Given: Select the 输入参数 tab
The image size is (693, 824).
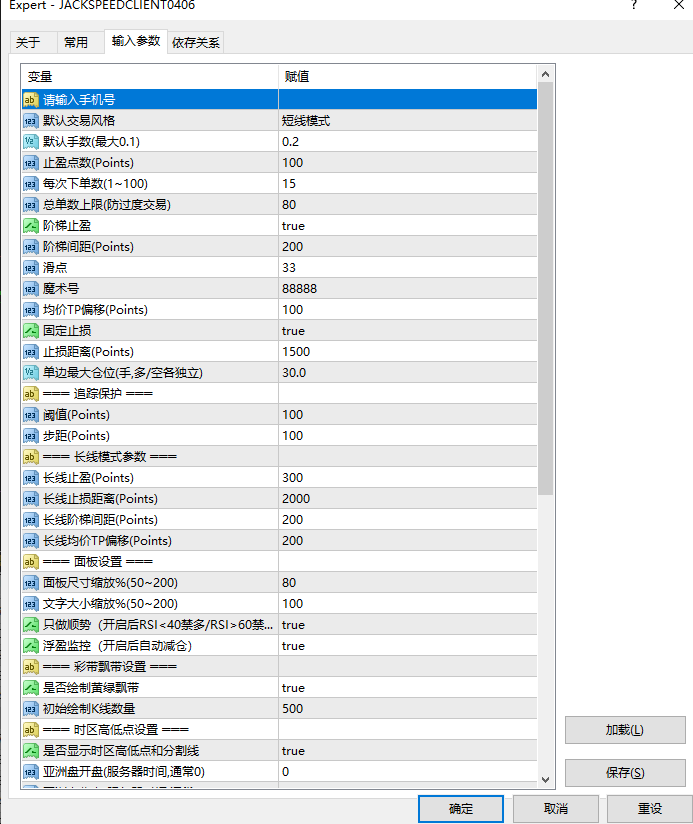Looking at the screenshot, I should [136, 41].
